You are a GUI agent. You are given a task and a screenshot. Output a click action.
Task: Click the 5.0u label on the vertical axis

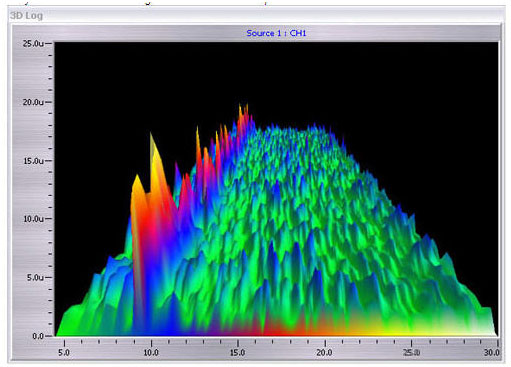tap(35, 277)
